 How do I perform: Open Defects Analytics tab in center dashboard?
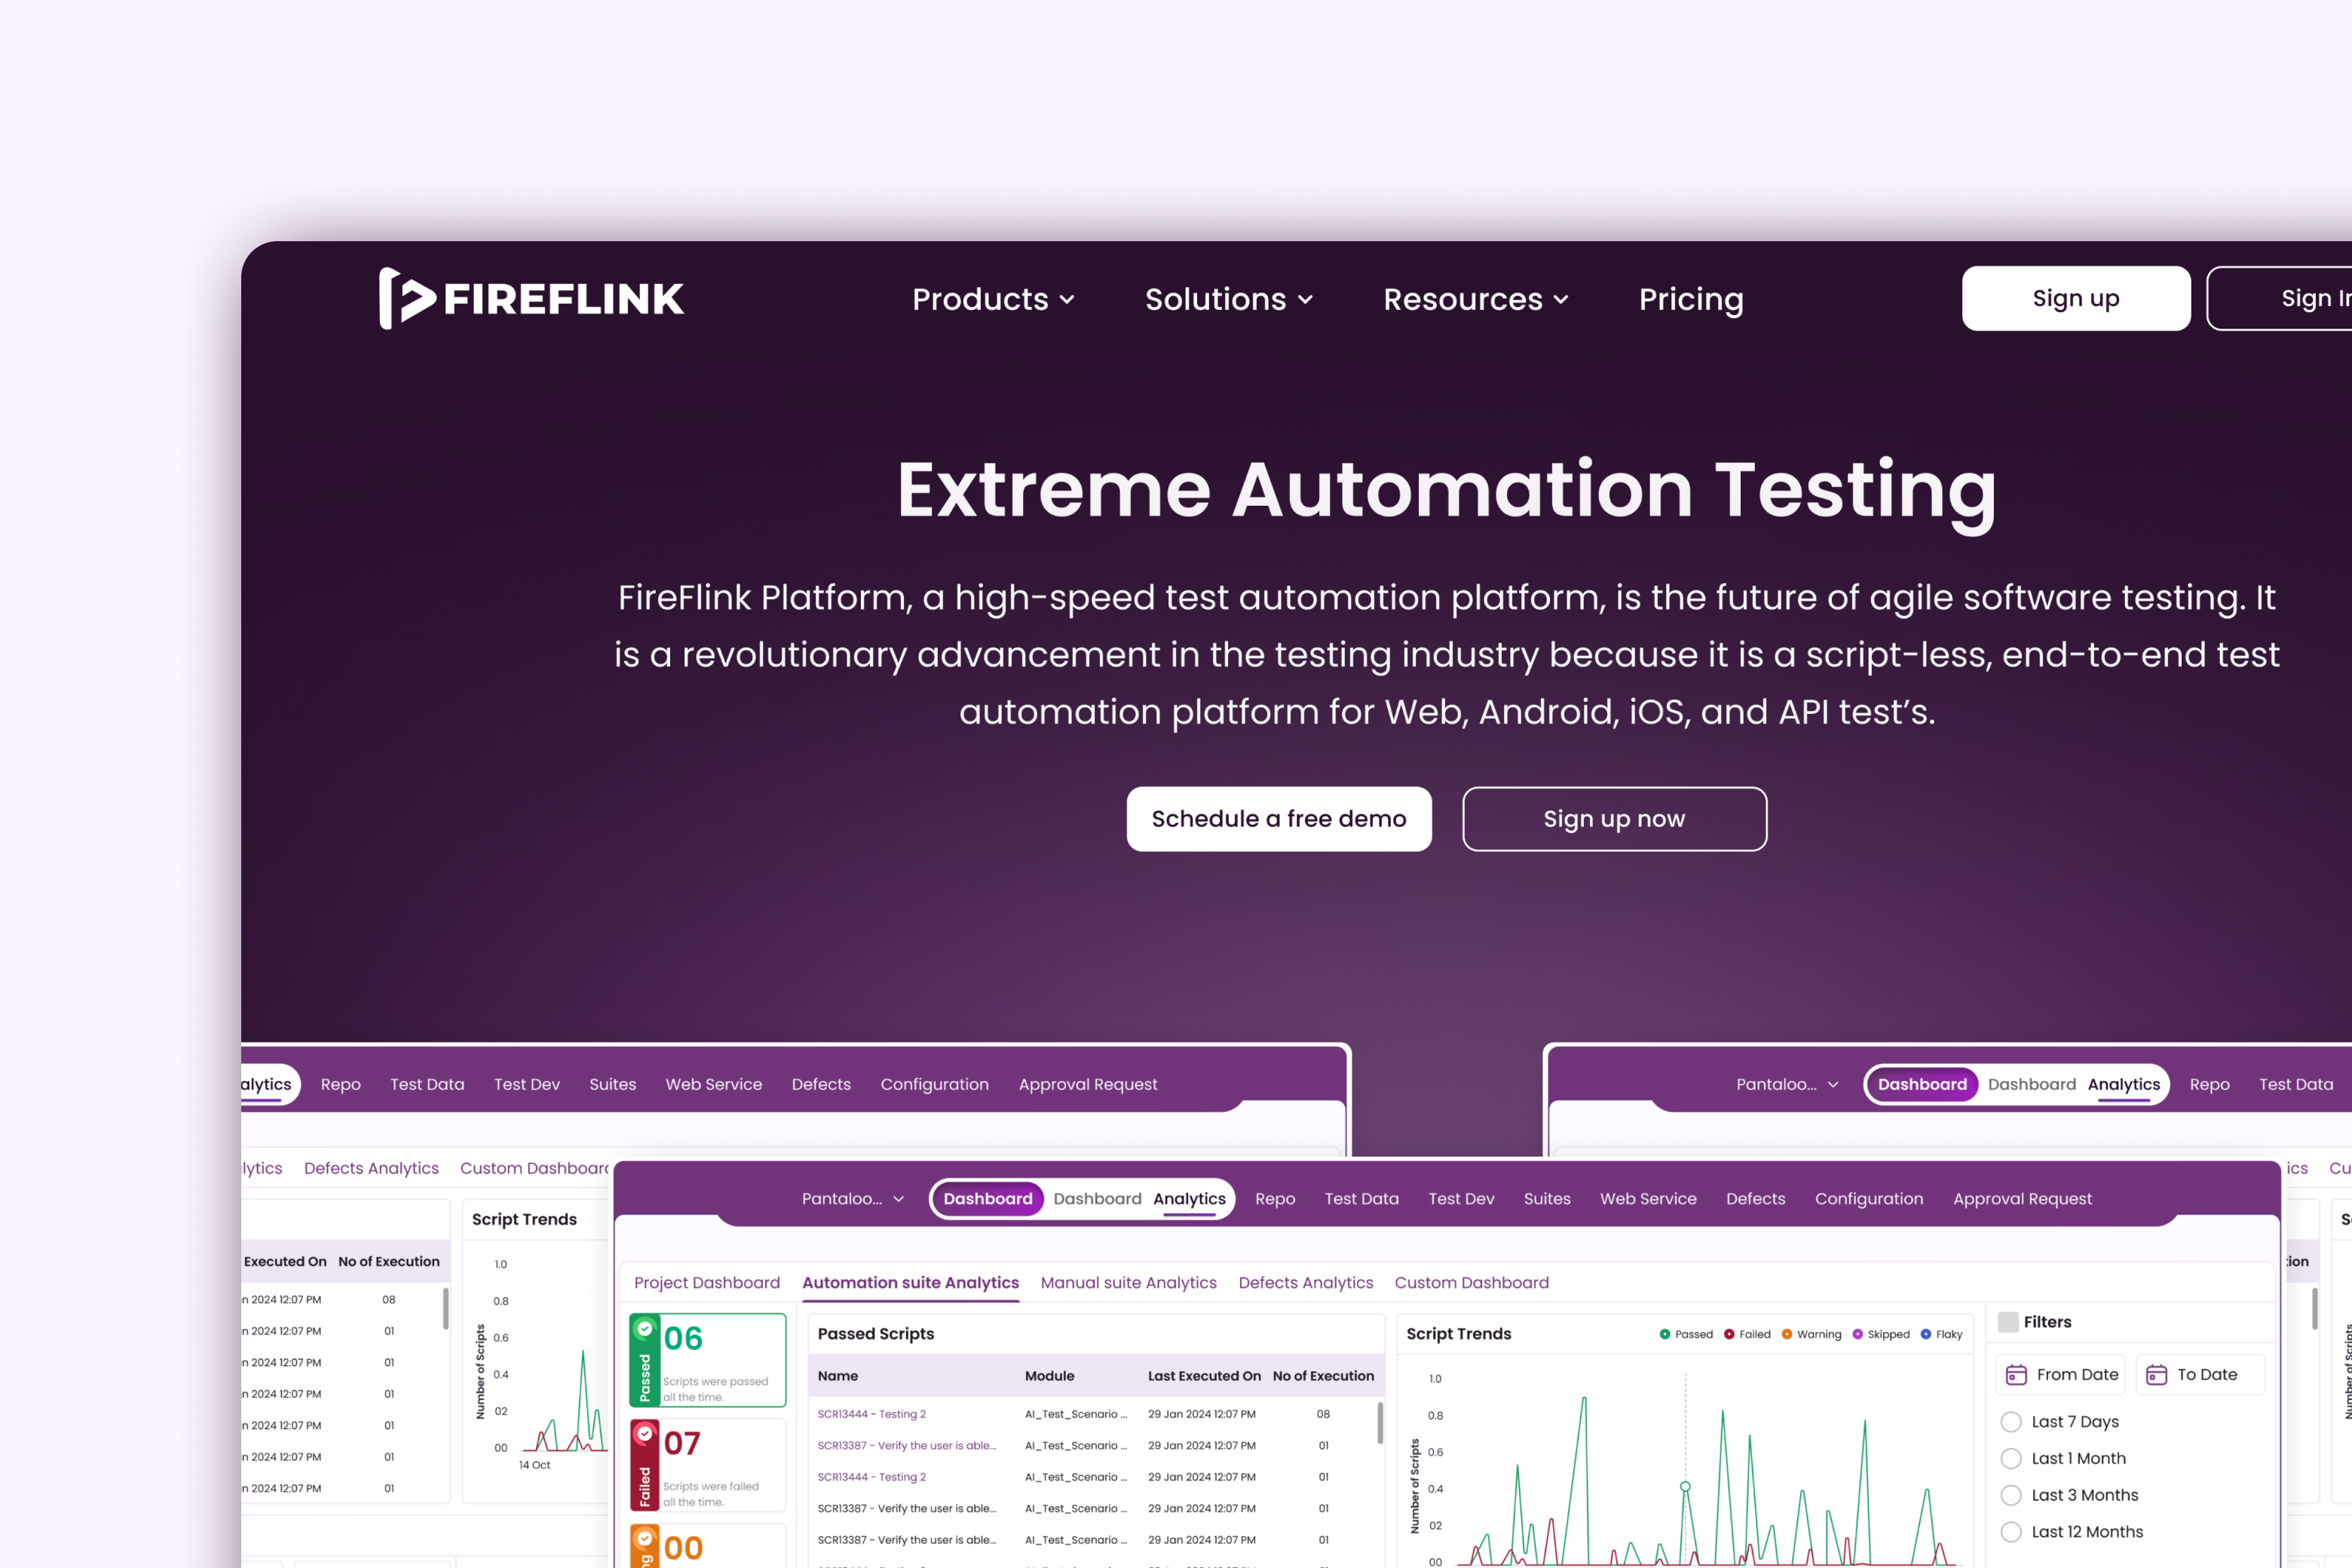[x=1305, y=1283]
